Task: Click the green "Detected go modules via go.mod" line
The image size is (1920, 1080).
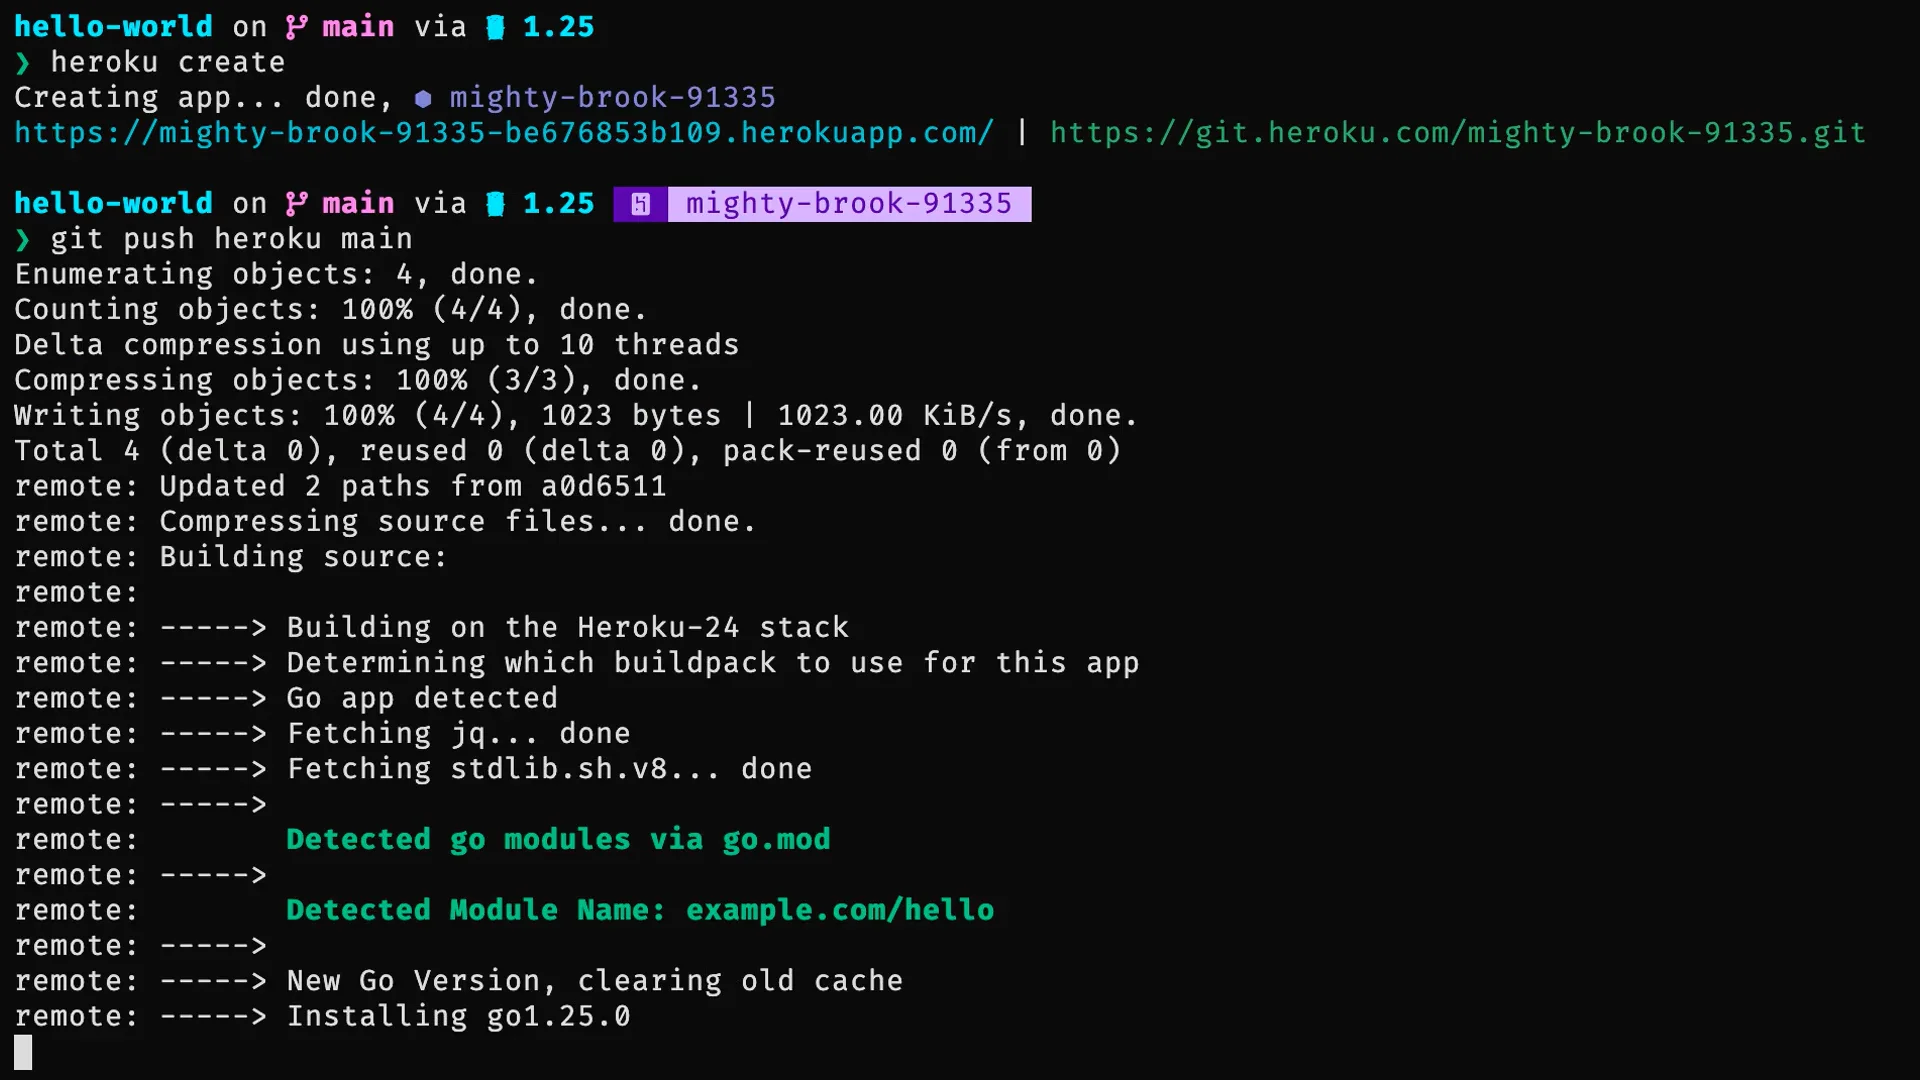Action: tap(558, 840)
